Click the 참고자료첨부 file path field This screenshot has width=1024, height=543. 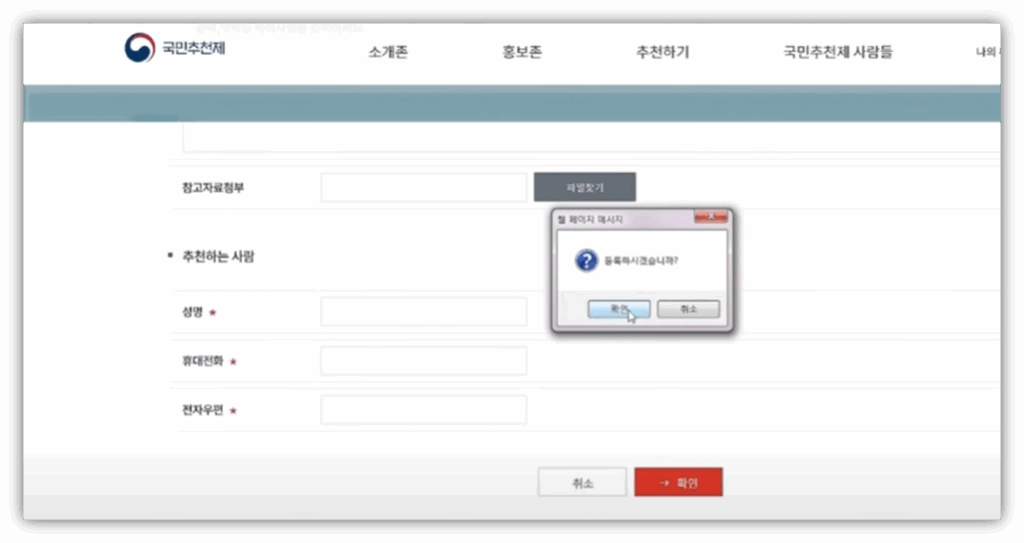pyautogui.click(x=423, y=188)
